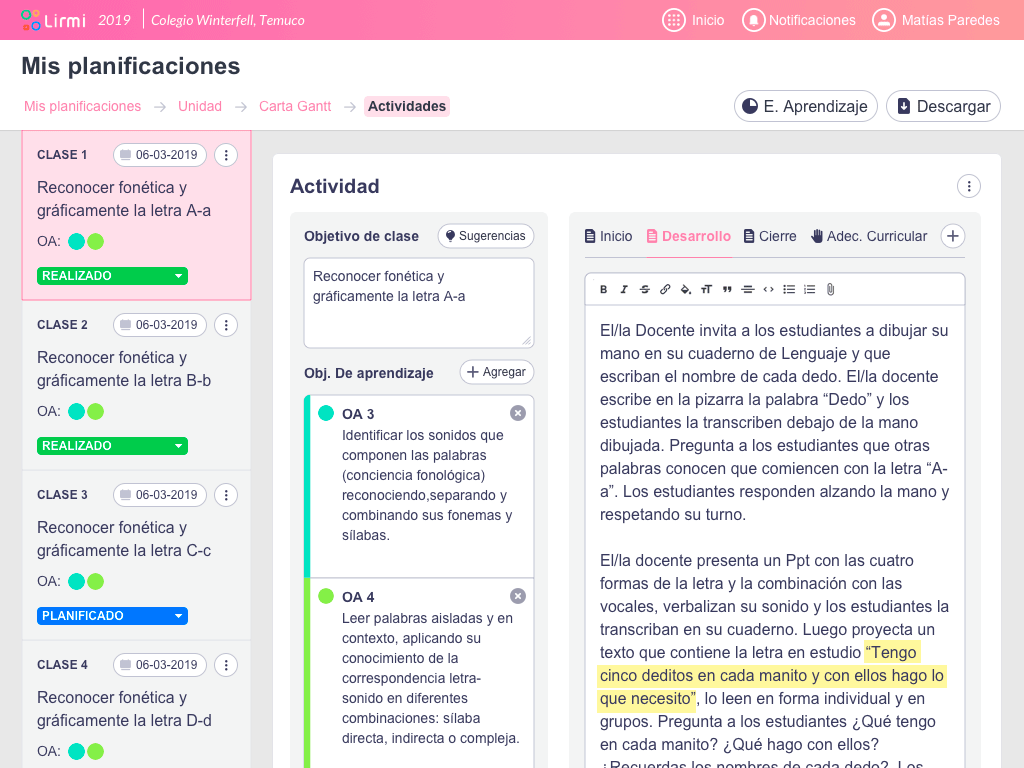Select the Actividades breadcrumb

point(407,106)
